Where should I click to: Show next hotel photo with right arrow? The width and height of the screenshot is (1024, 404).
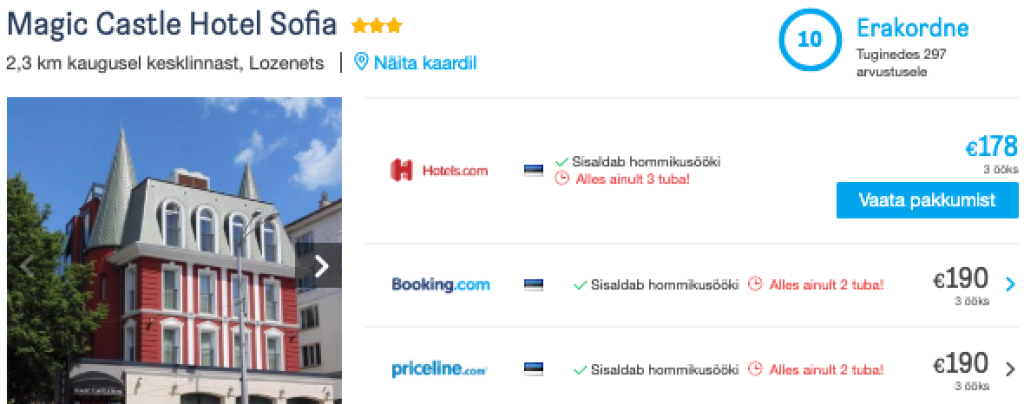coord(321,266)
